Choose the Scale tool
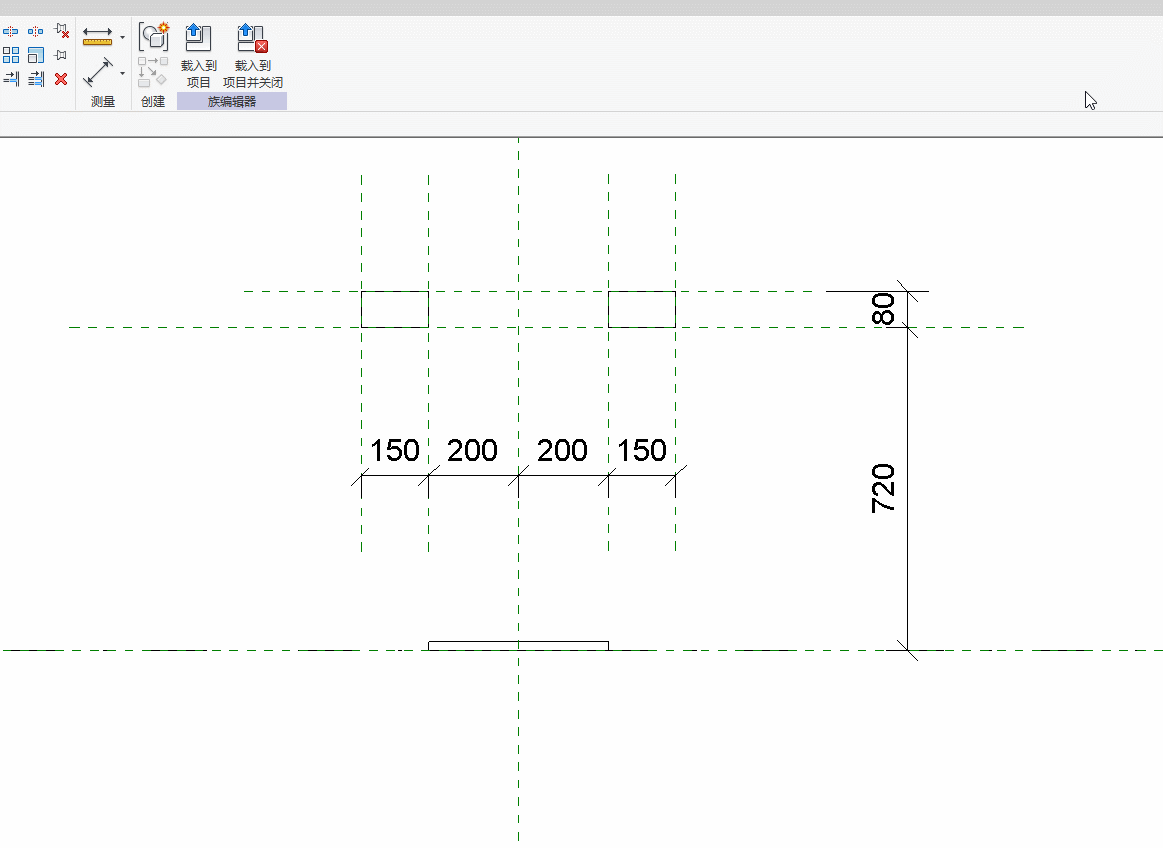This screenshot has width=1163, height=848. (x=36, y=55)
